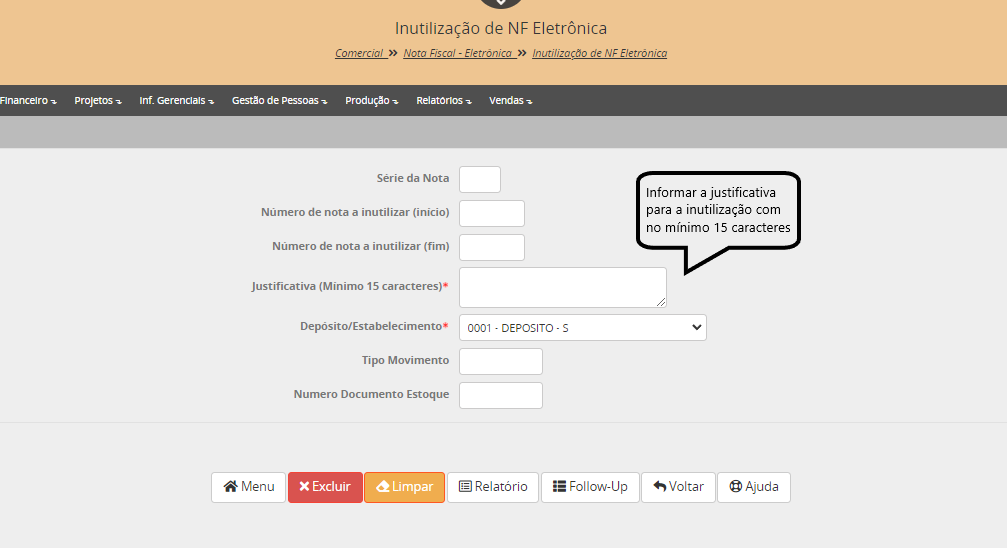
Task: Click the Numero Documento Estoque field
Action: coord(500,395)
